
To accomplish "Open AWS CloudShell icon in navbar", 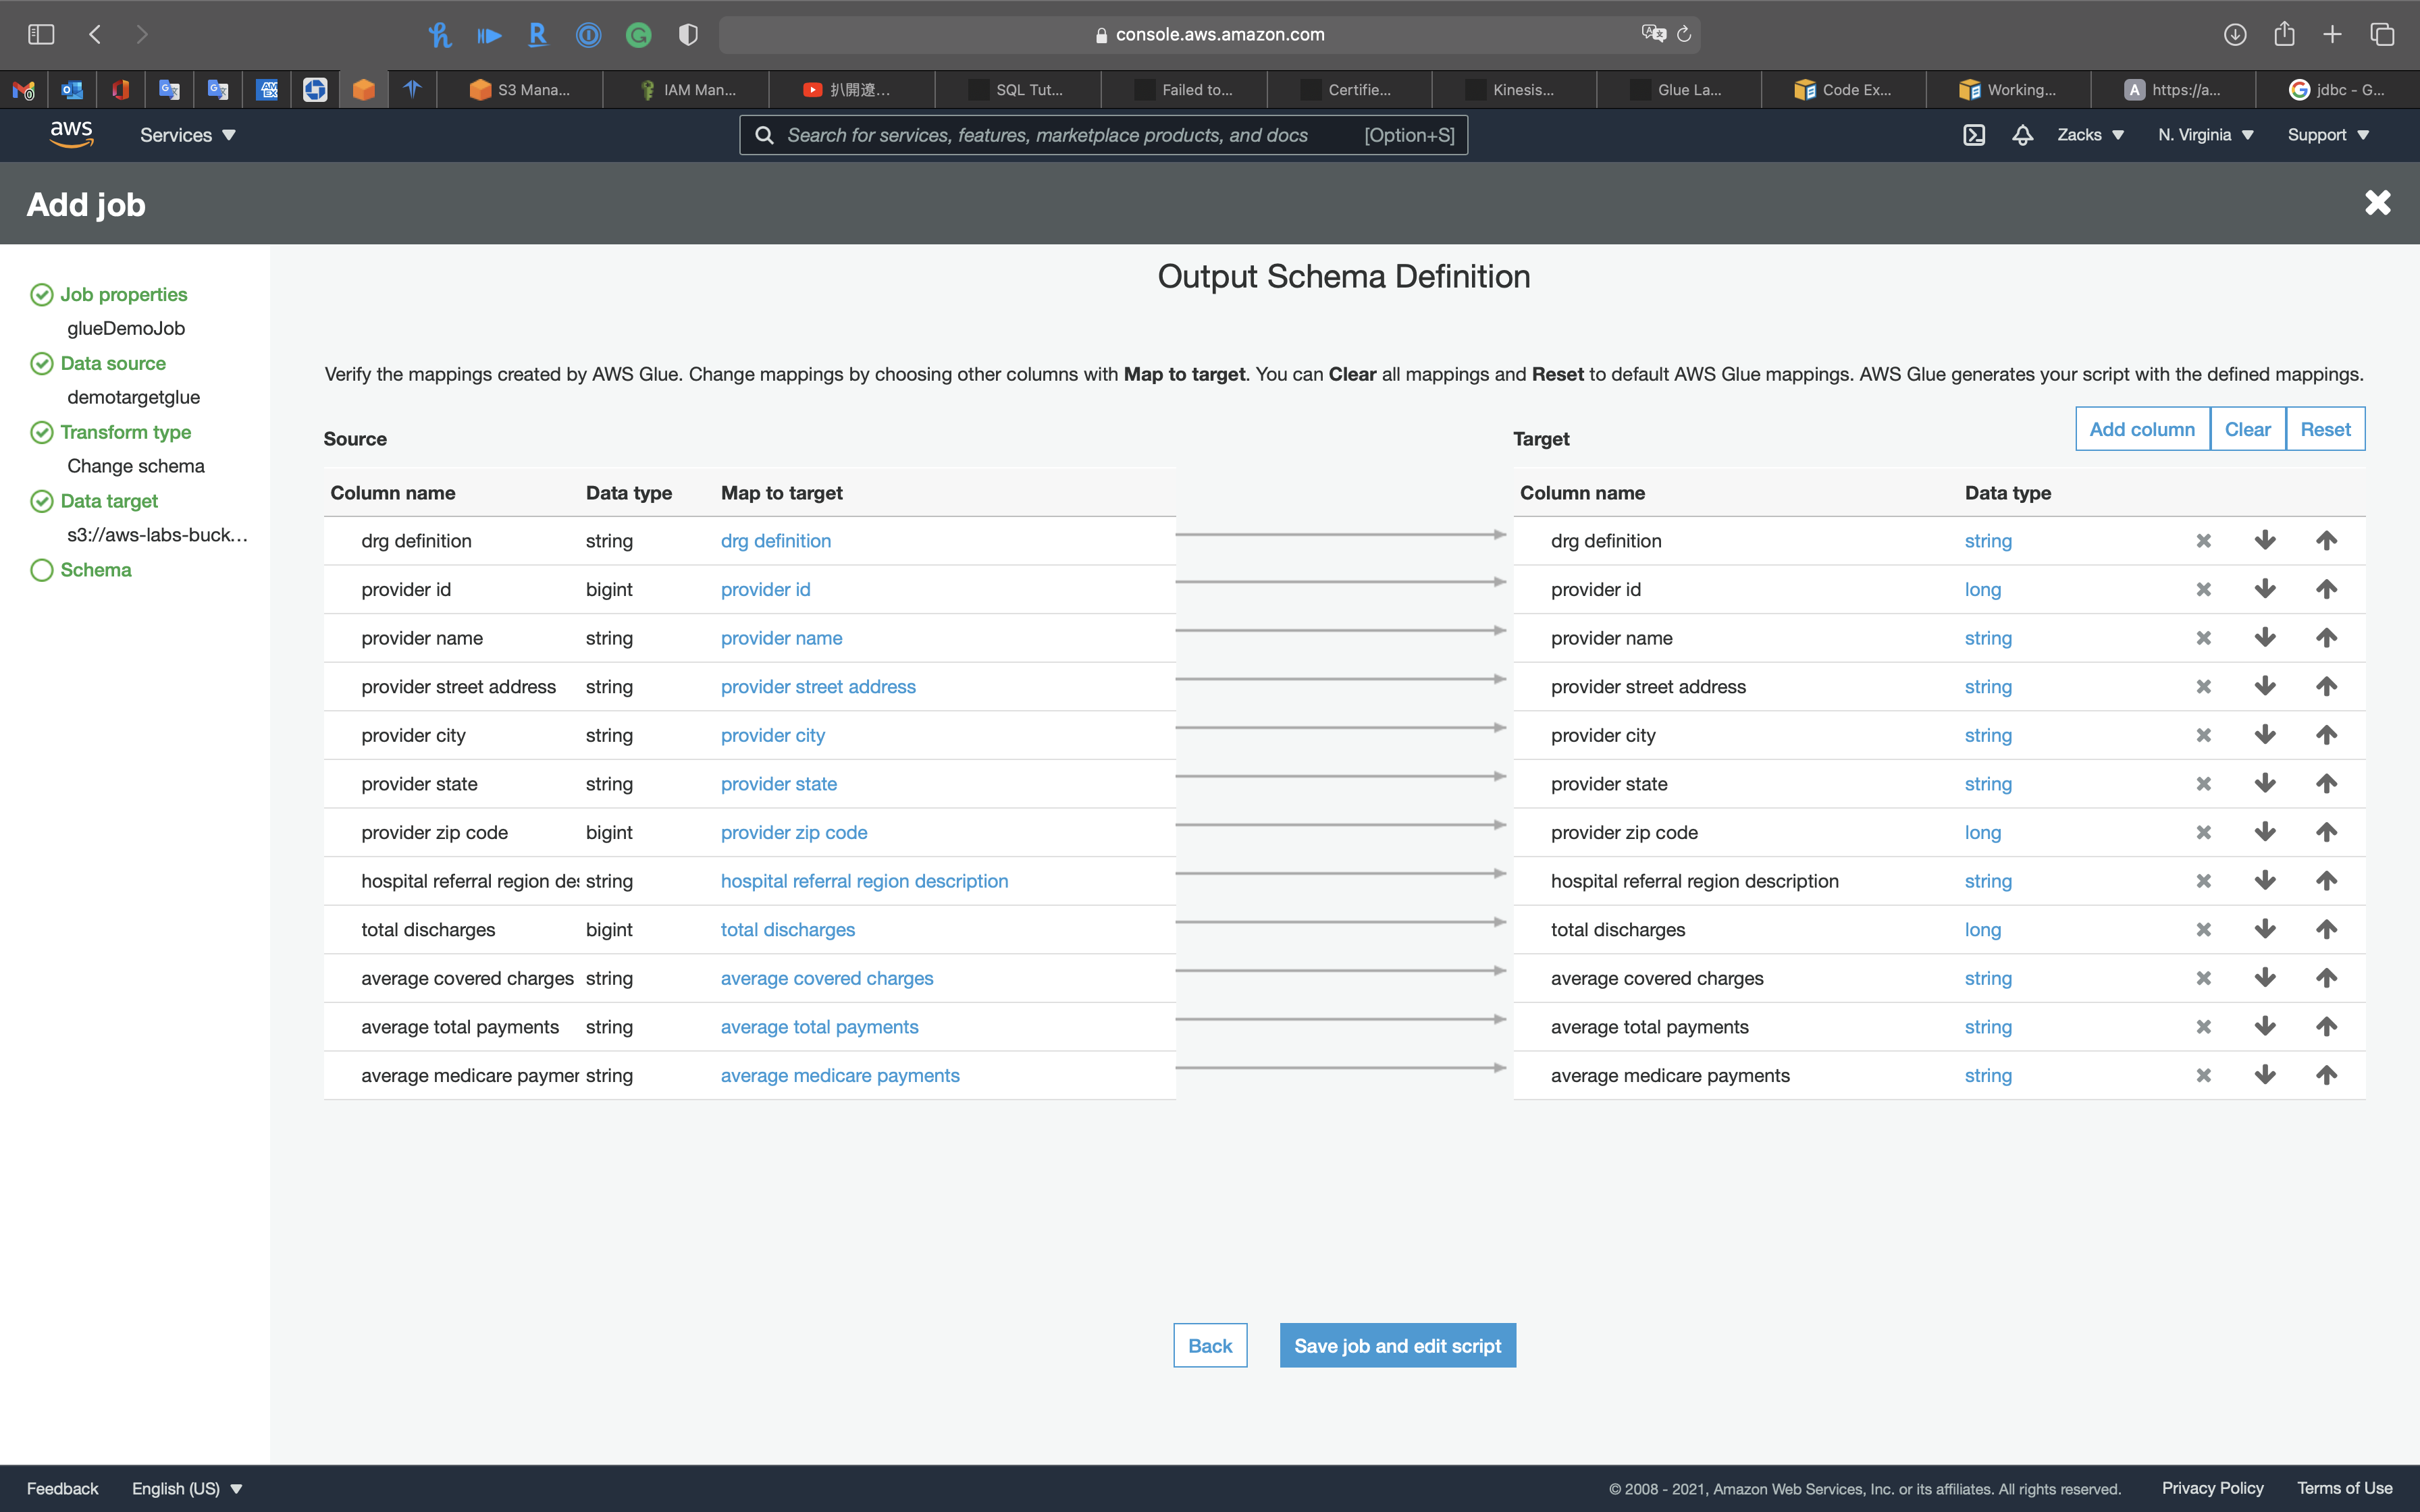I will click(1974, 135).
